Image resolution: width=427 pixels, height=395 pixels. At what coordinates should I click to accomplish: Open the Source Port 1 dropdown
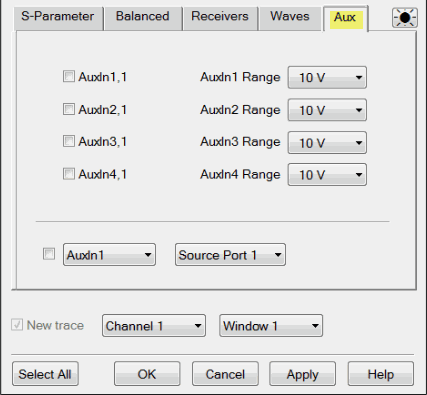[230, 255]
